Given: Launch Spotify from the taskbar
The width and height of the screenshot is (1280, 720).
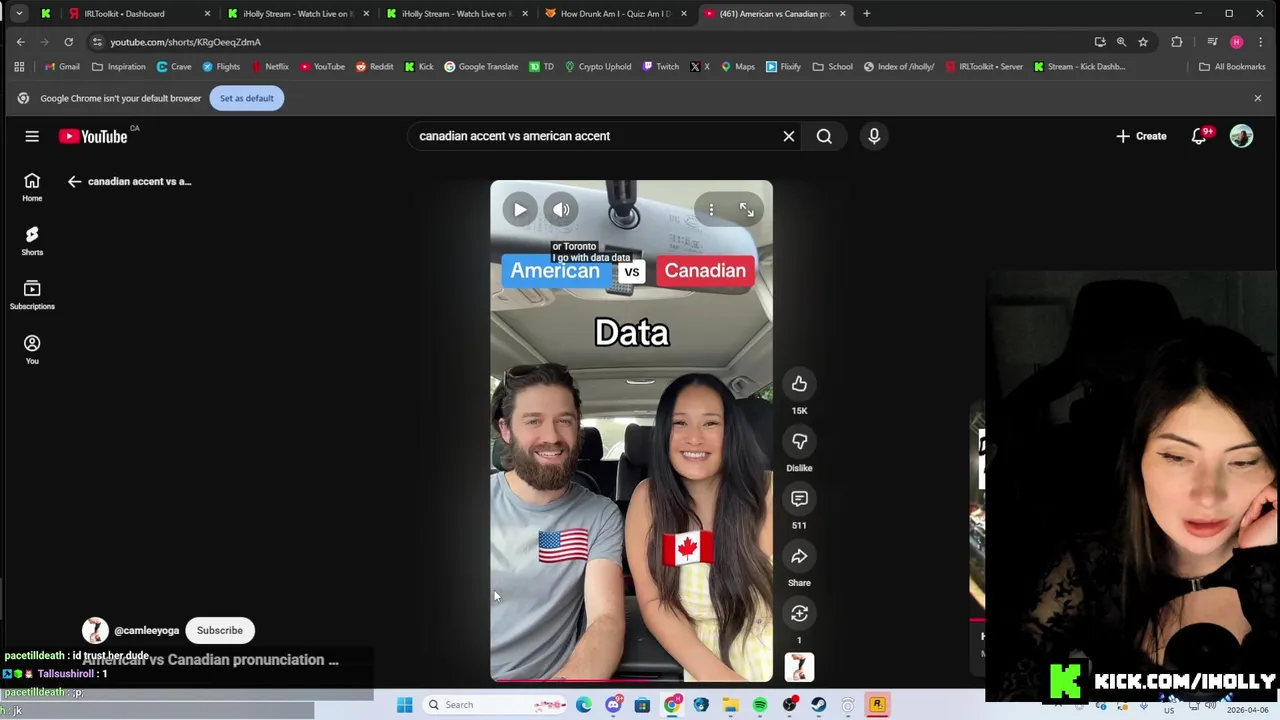Looking at the screenshot, I should tap(760, 705).
